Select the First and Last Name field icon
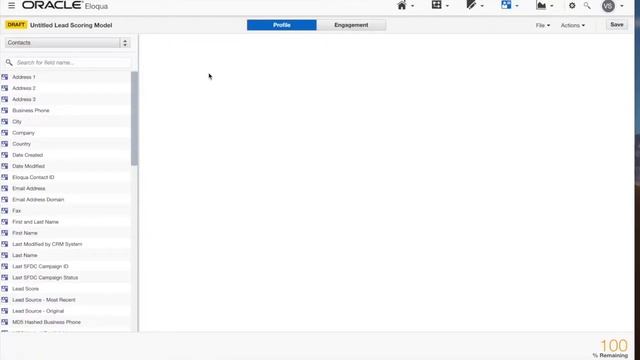Viewport: 640px width, 360px height. click(x=5, y=222)
